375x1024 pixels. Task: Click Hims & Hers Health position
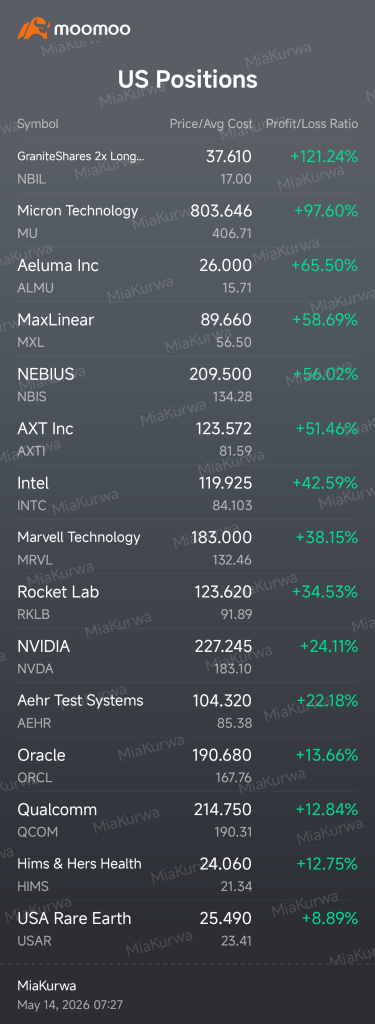(x=188, y=873)
